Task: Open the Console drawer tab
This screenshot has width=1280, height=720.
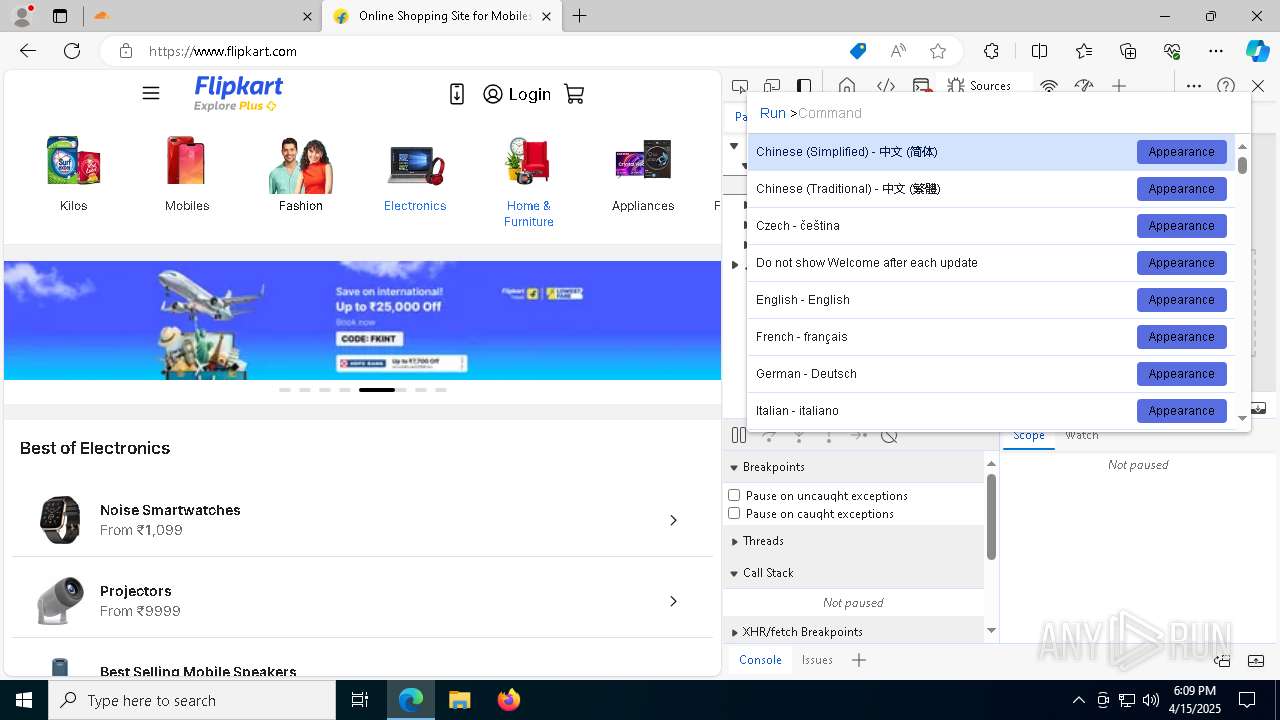Action: click(x=760, y=660)
